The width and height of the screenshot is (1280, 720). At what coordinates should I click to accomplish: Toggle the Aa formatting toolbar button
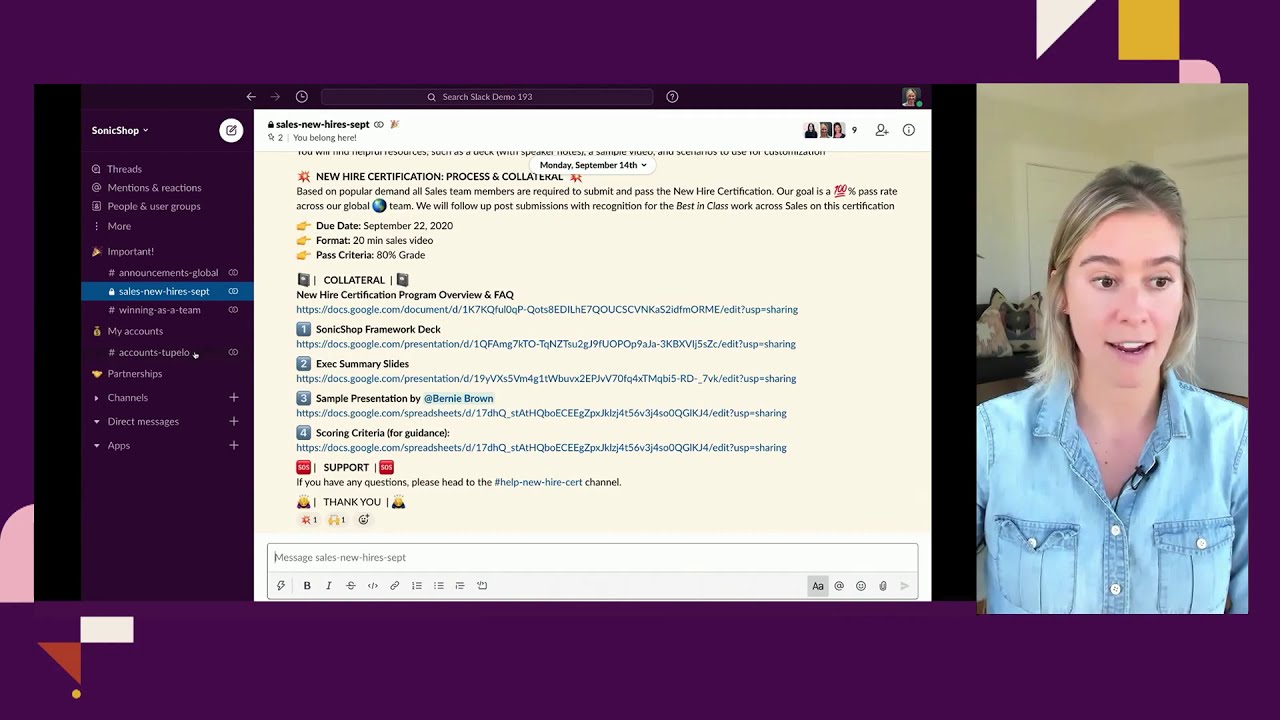tap(818, 586)
